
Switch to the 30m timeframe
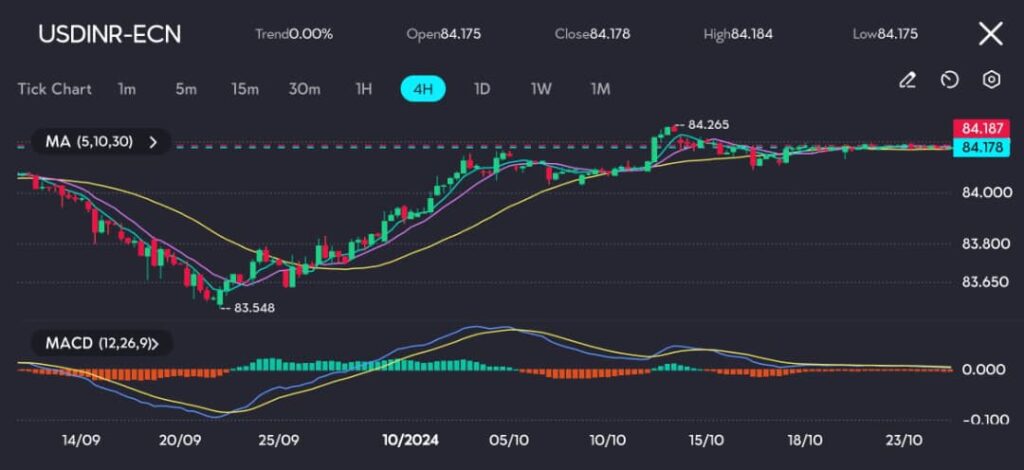(304, 89)
